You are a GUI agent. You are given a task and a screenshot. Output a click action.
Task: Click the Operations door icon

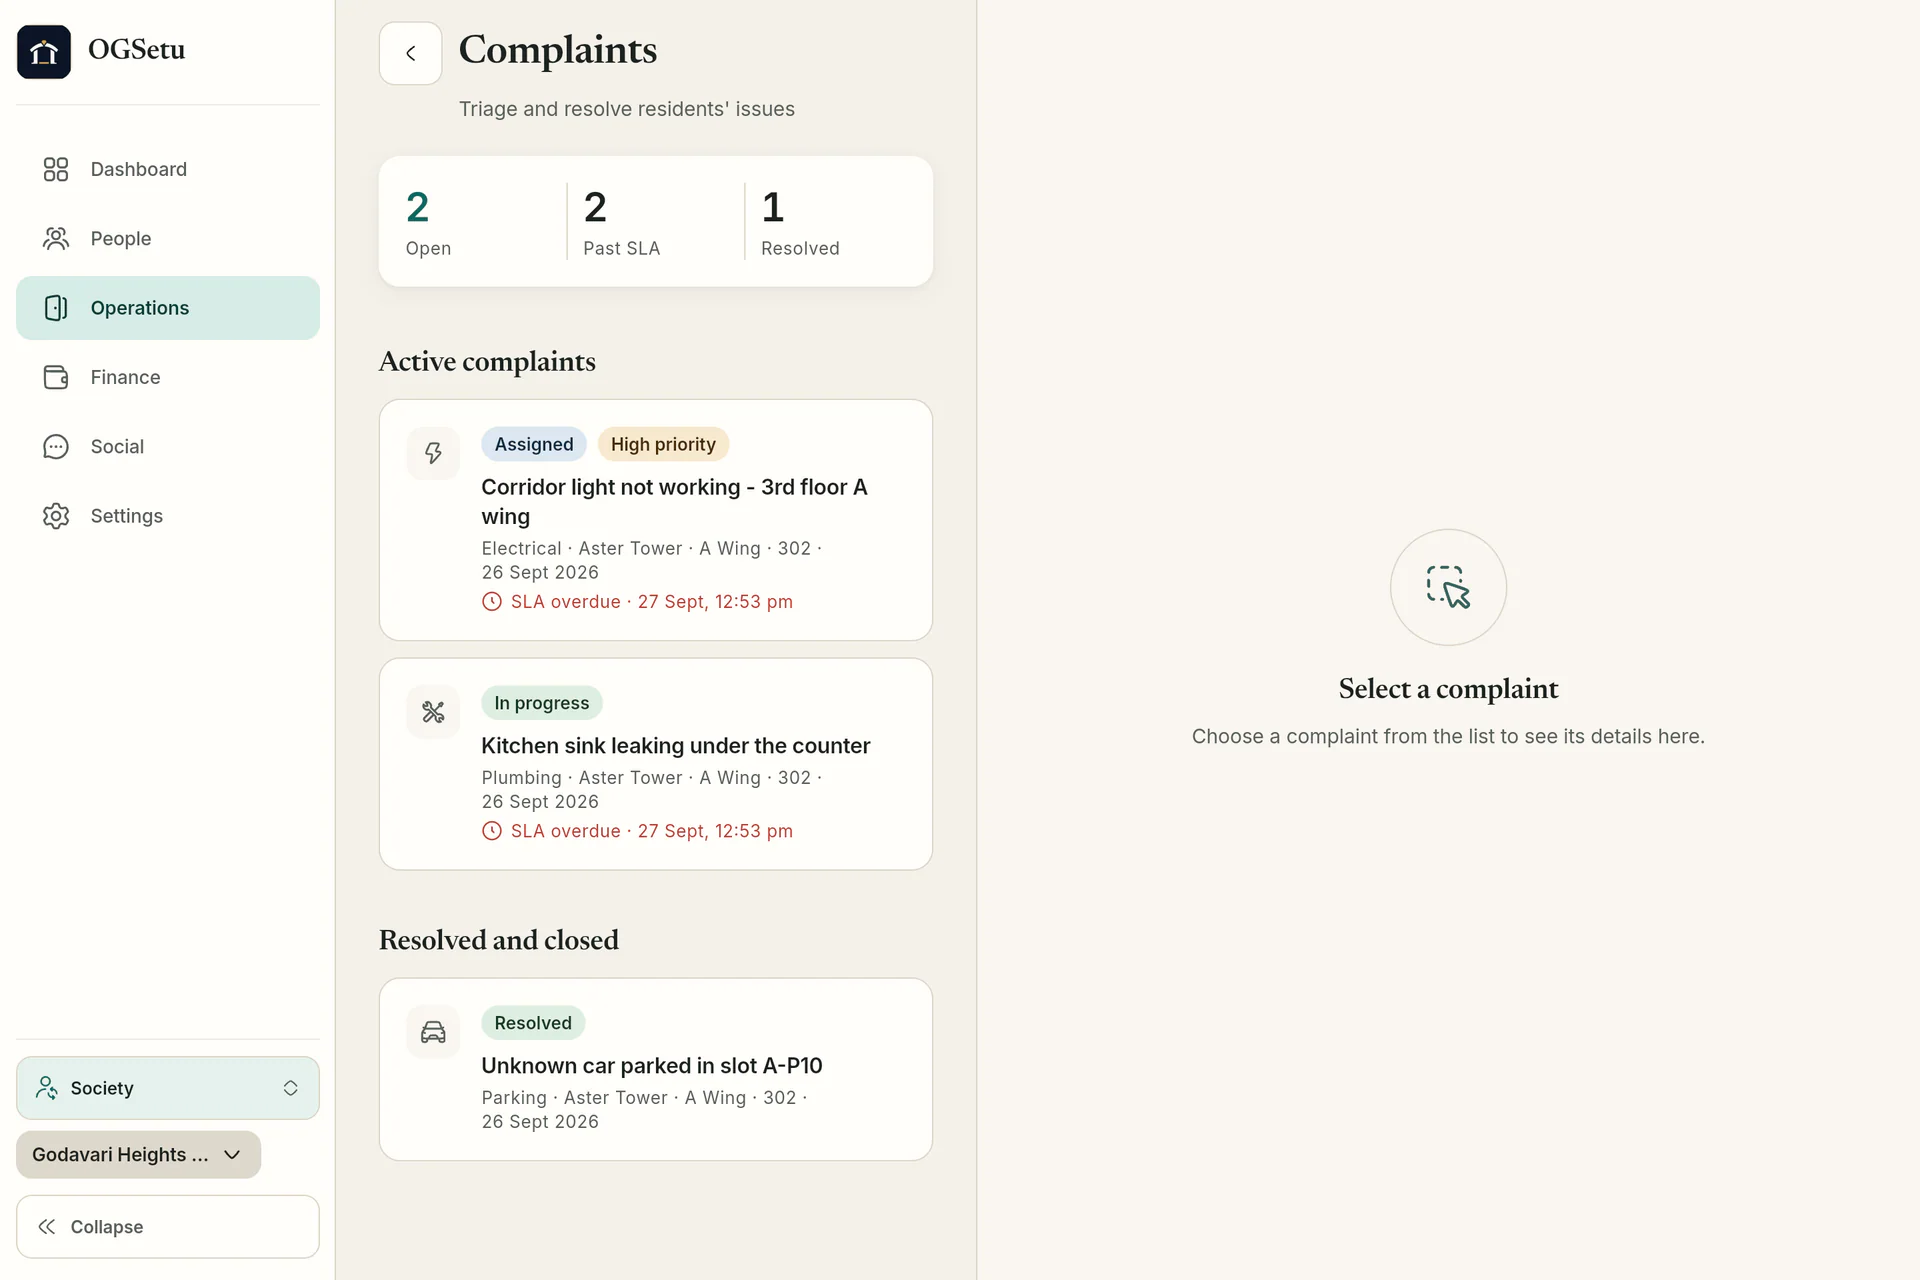(x=56, y=308)
